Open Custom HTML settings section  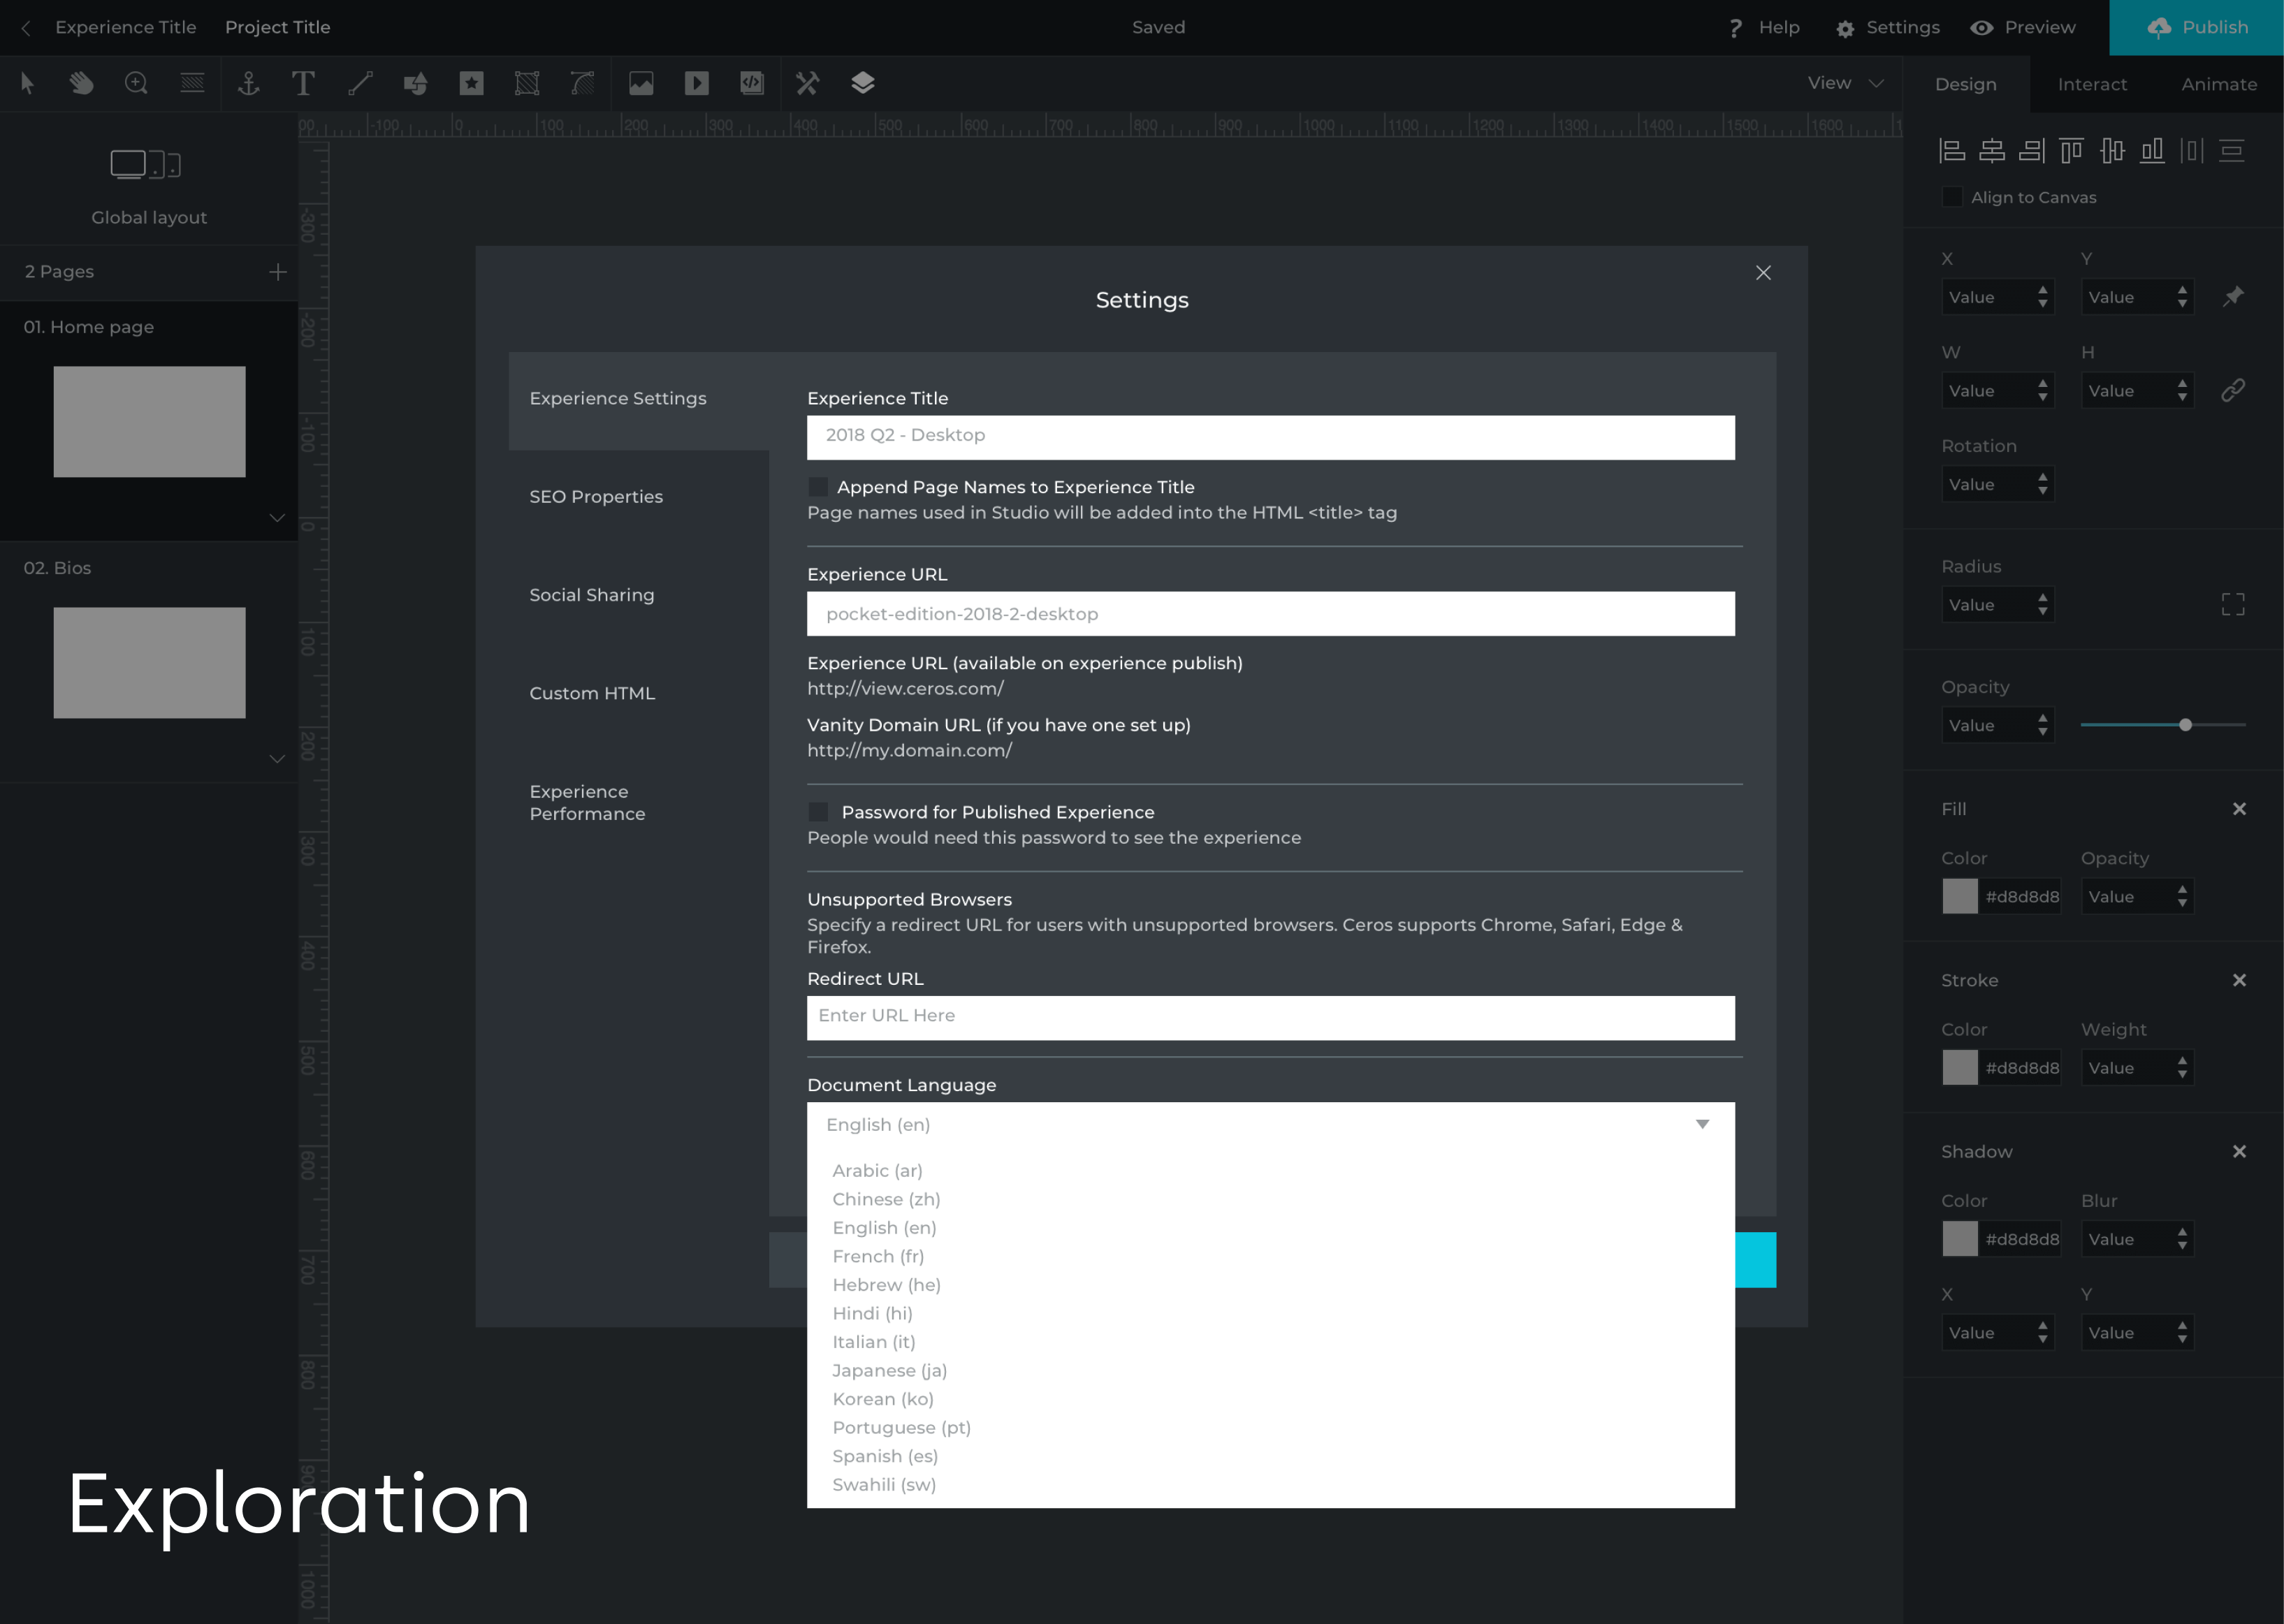point(592,693)
